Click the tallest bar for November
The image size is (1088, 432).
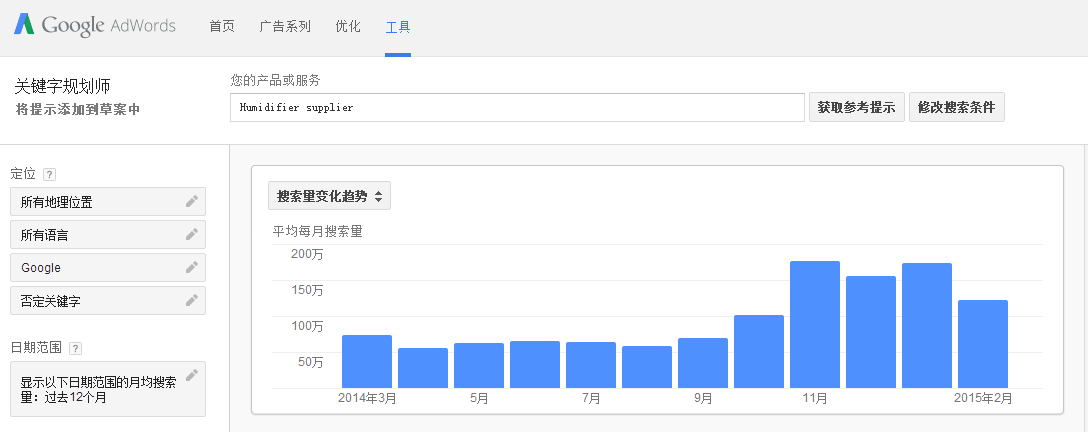[x=815, y=324]
